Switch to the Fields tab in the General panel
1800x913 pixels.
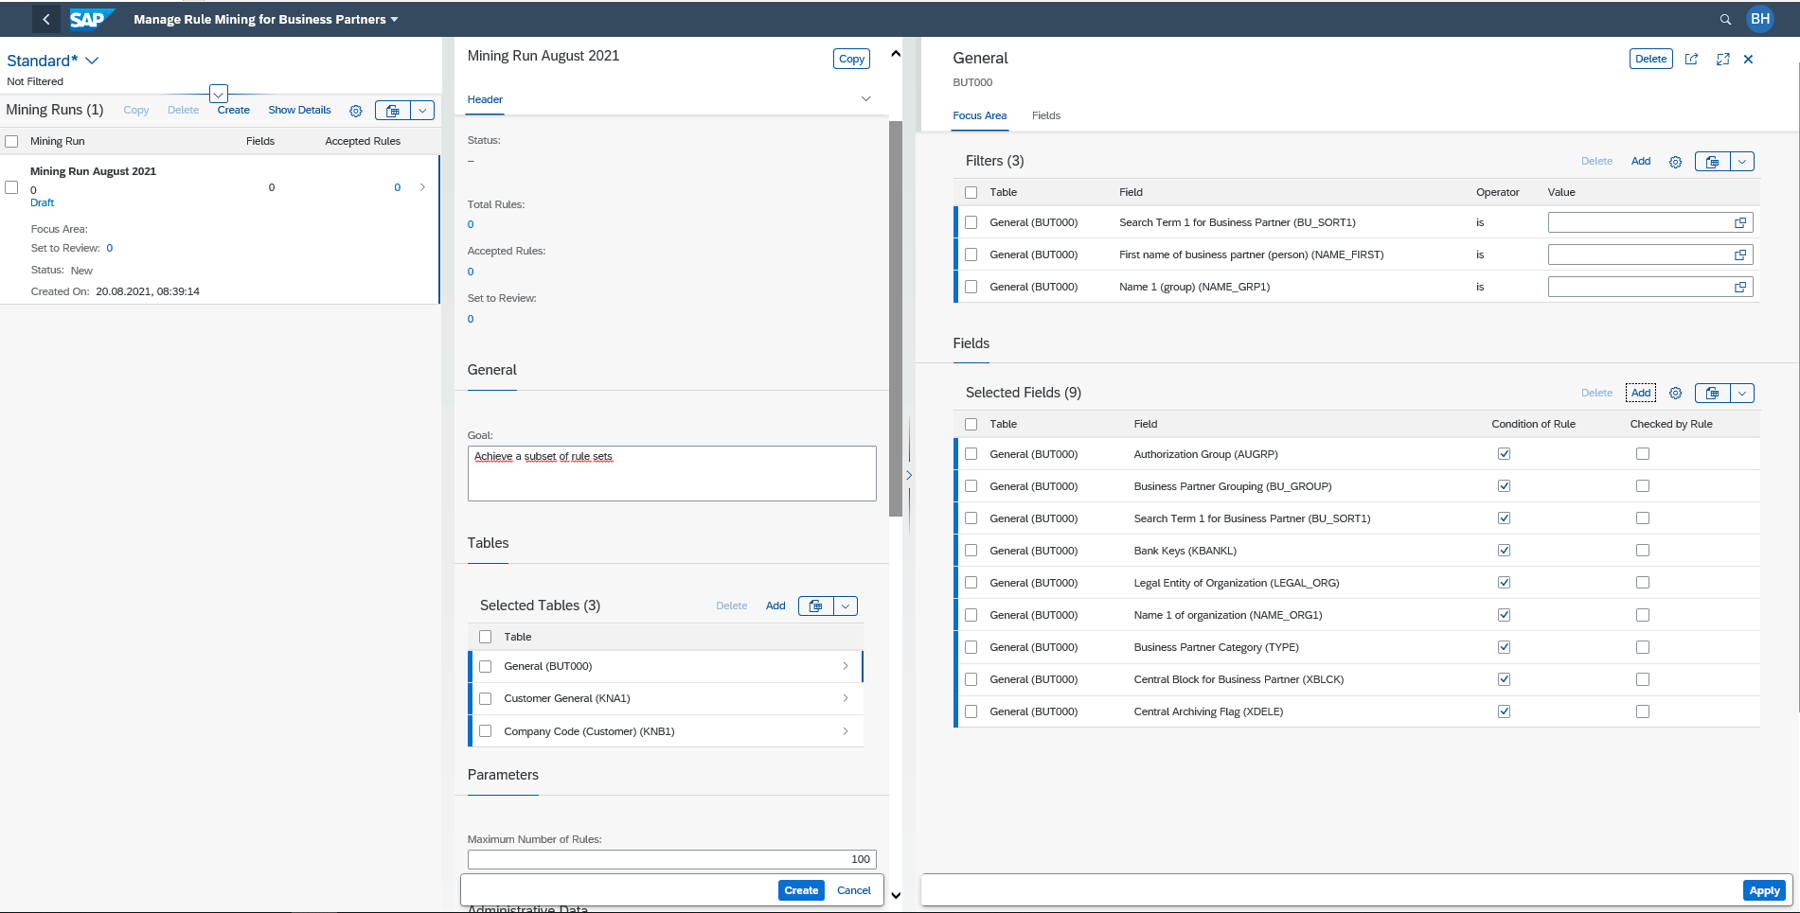pyautogui.click(x=1045, y=115)
